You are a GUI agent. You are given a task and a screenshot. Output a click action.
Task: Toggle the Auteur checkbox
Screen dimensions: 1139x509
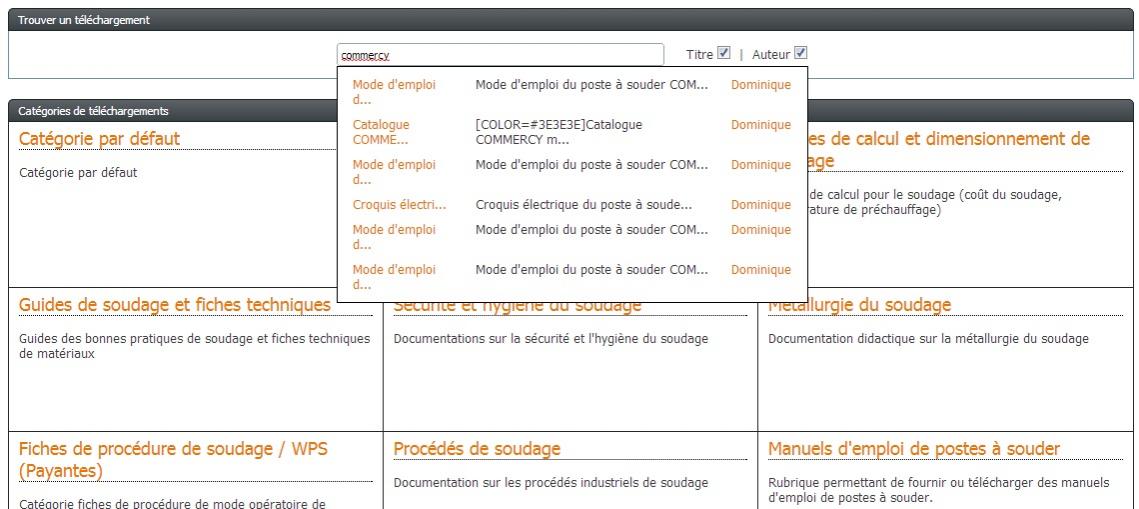[x=800, y=54]
